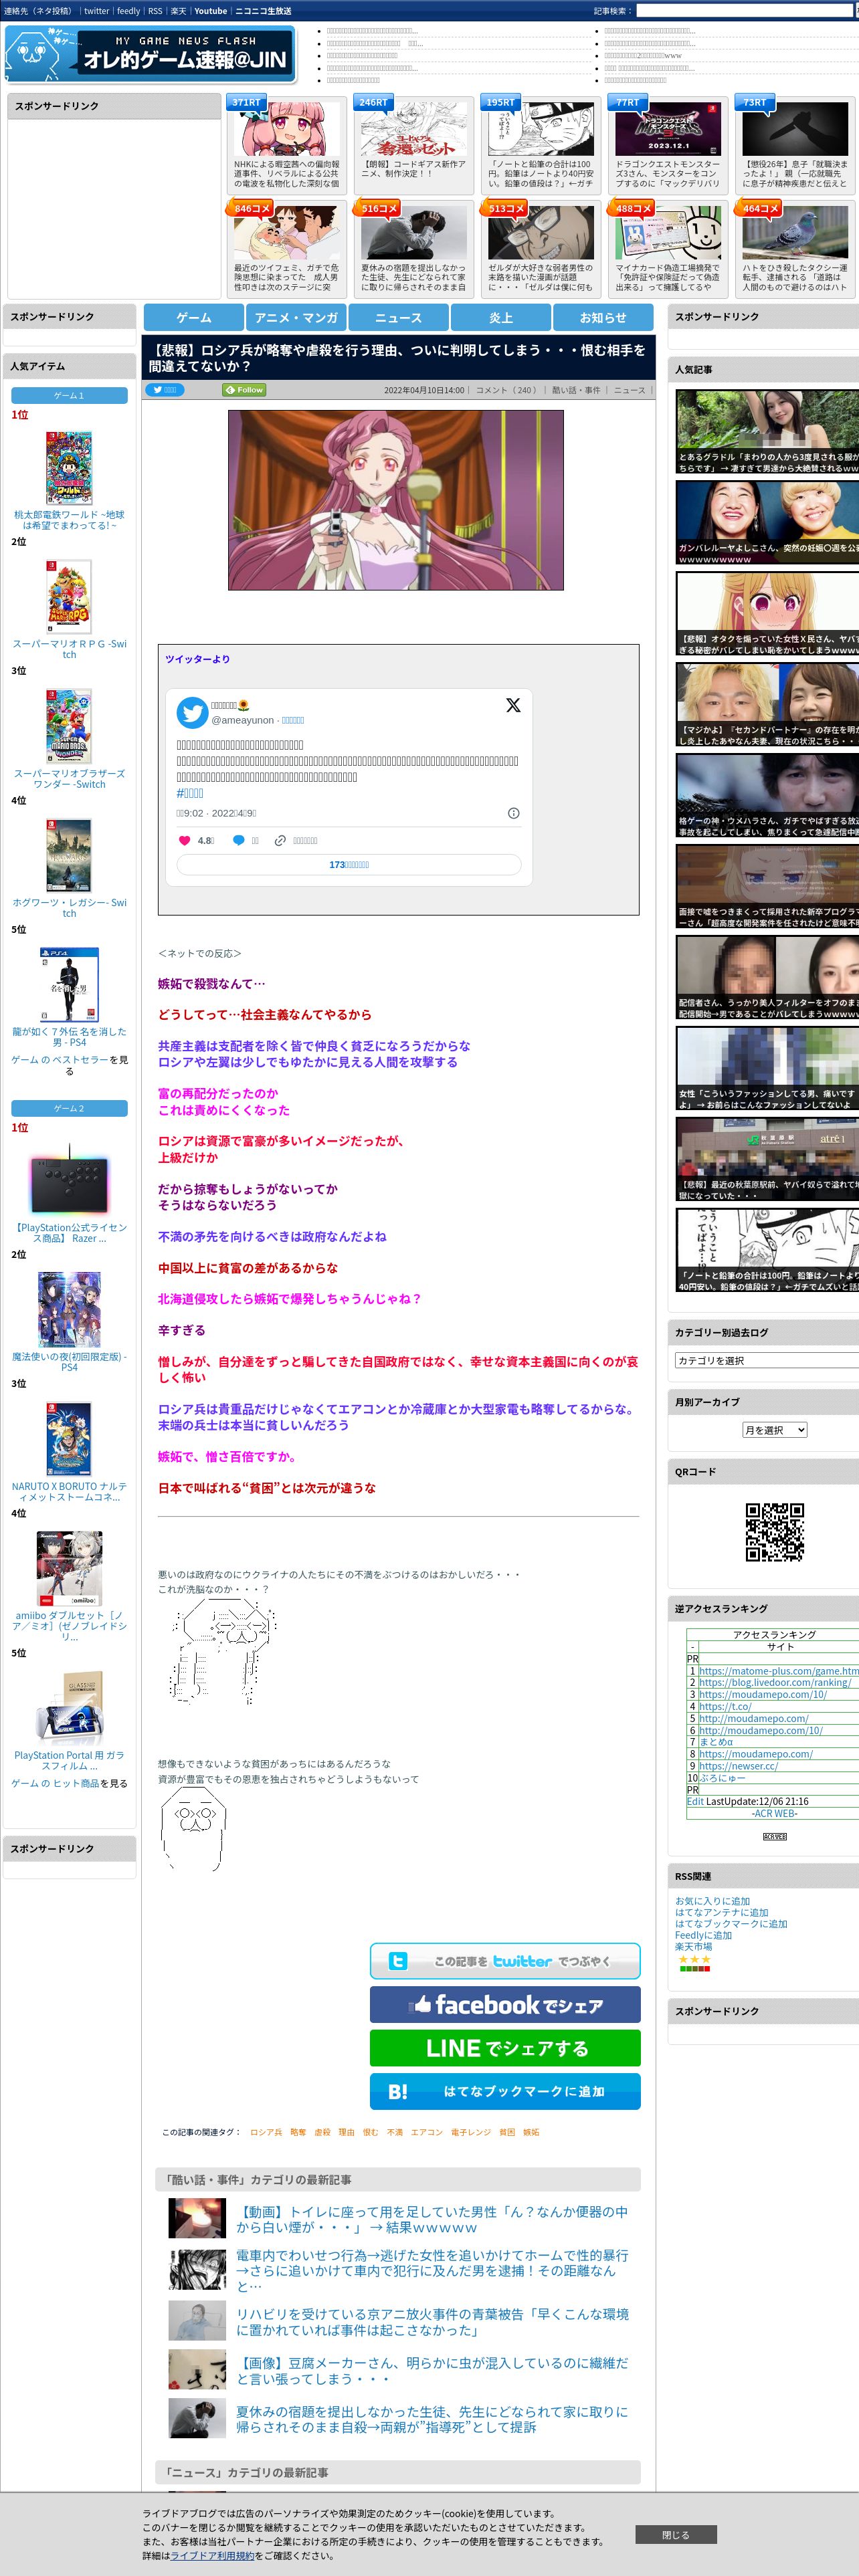Open the アニメ・マンガ navigation tab
This screenshot has height=2576, width=859.
(x=296, y=317)
